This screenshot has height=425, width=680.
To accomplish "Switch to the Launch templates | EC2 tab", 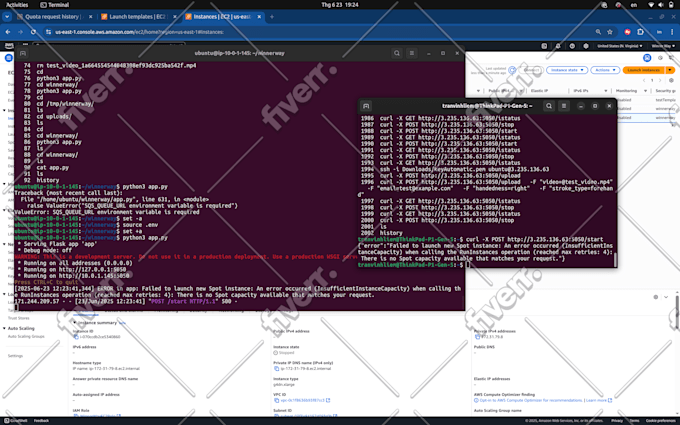I will coord(138,16).
